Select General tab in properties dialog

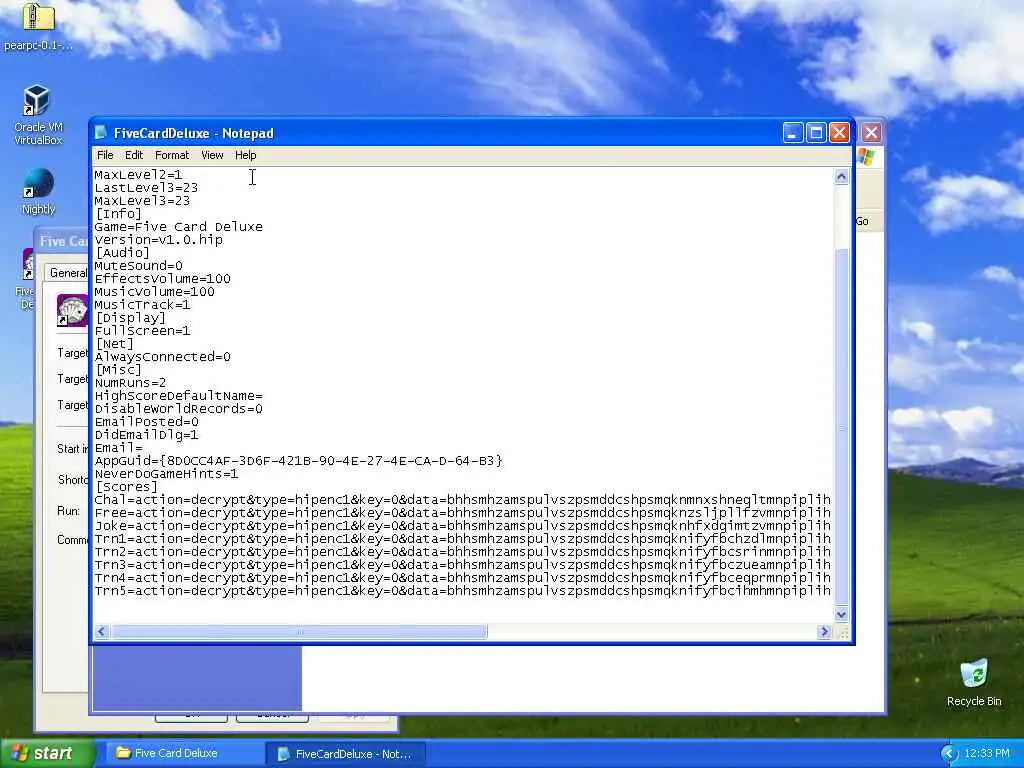67,273
